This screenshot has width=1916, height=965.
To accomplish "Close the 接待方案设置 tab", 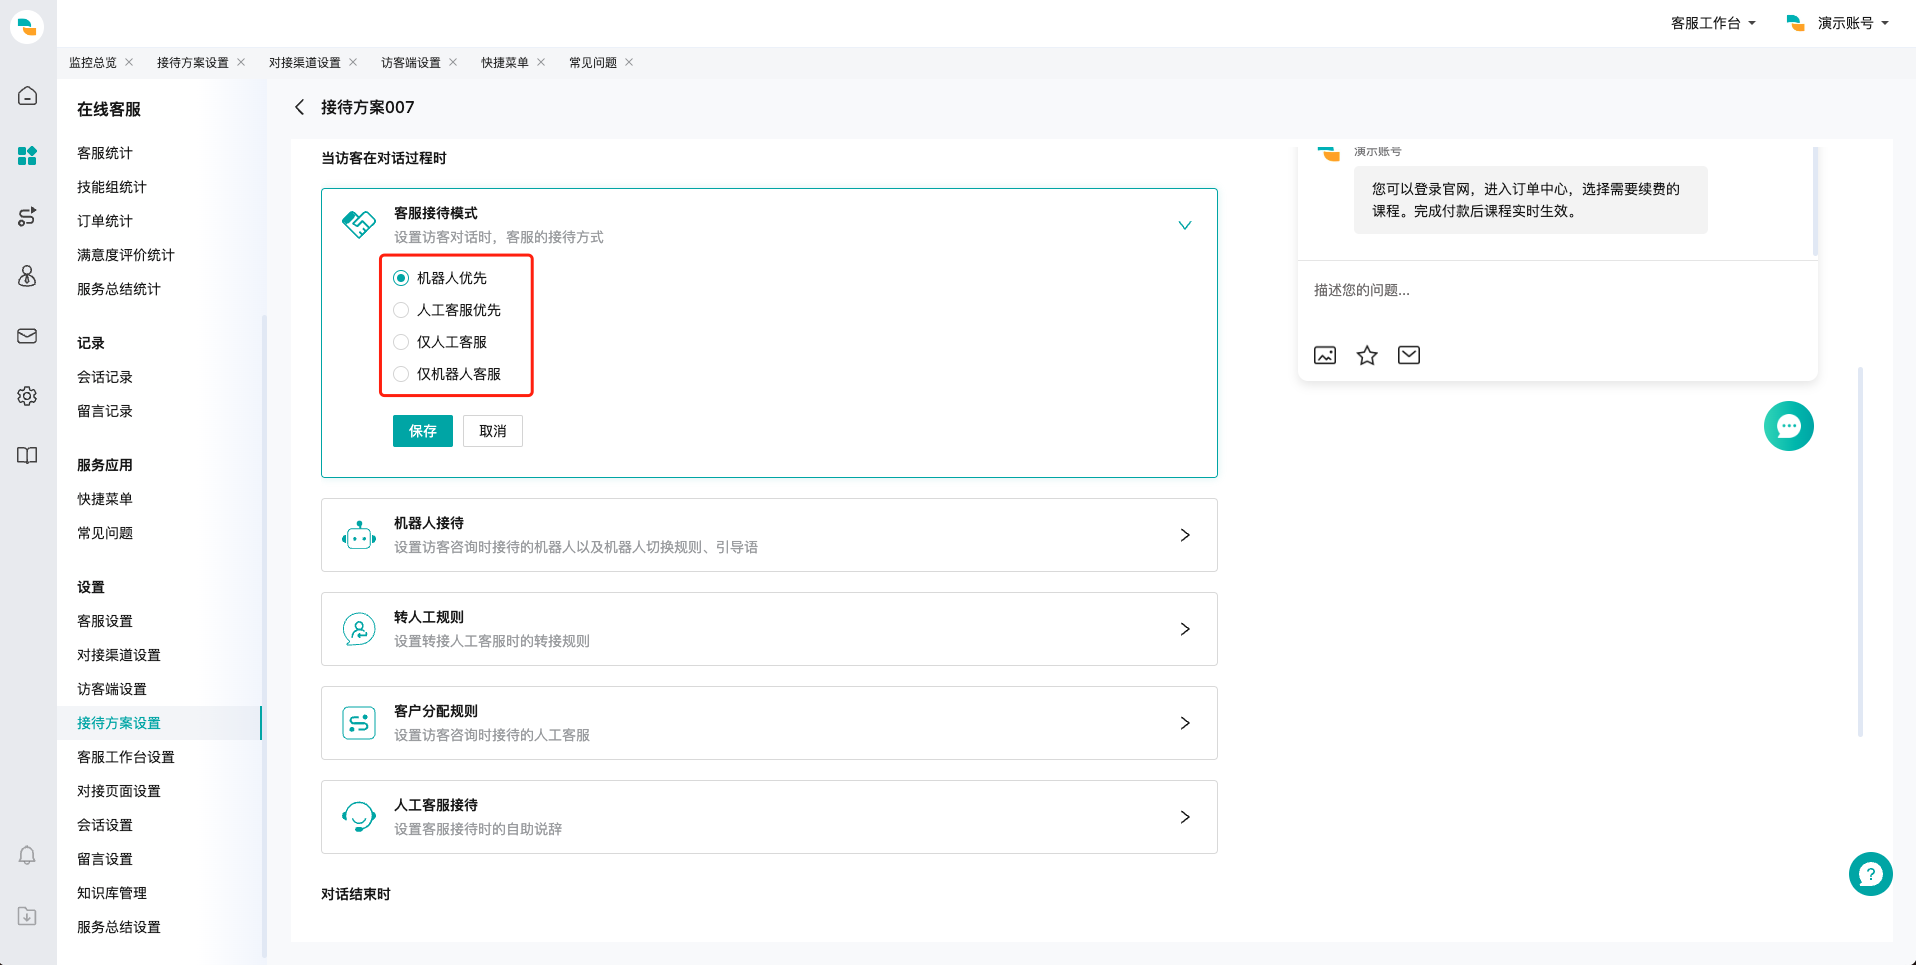I will point(241,62).
